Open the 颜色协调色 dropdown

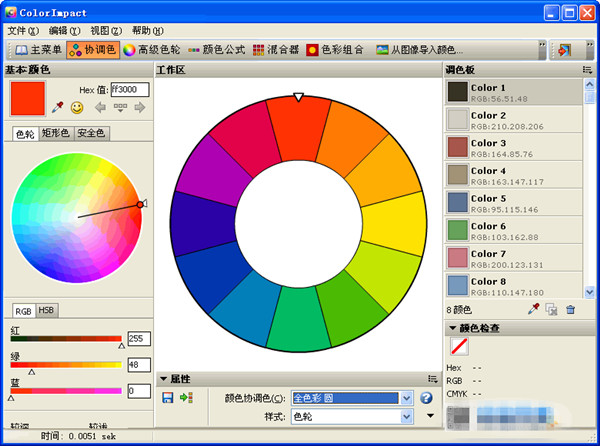point(406,398)
